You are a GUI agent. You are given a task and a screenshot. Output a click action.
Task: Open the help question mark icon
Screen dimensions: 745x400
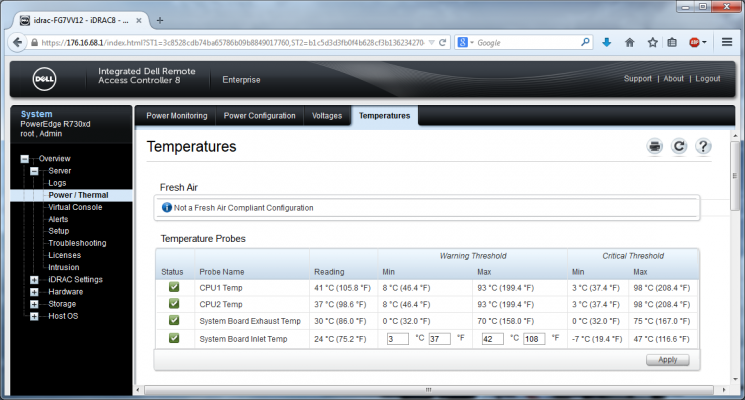pyautogui.click(x=703, y=146)
